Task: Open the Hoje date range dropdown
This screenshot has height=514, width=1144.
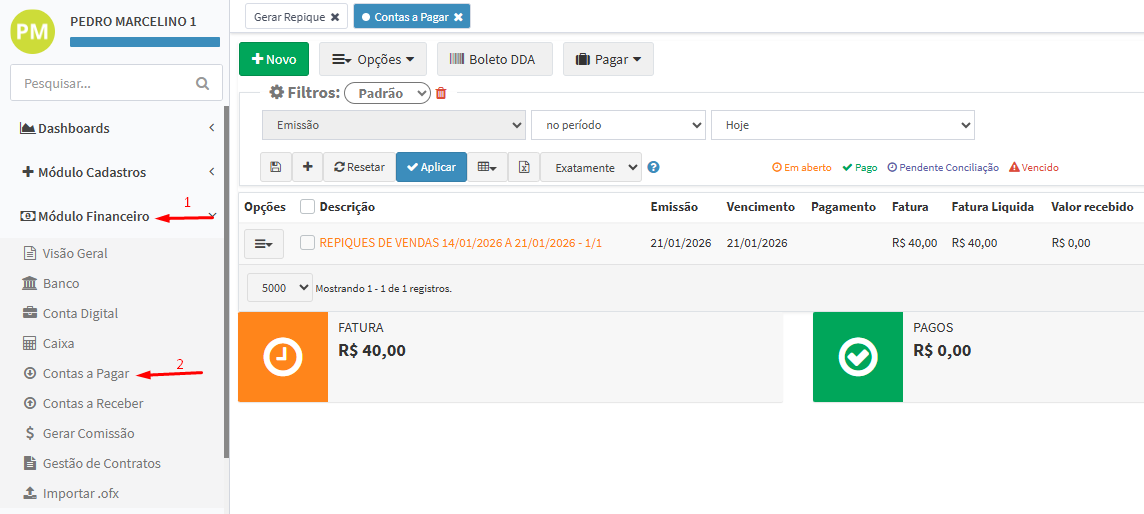Action: (x=842, y=125)
